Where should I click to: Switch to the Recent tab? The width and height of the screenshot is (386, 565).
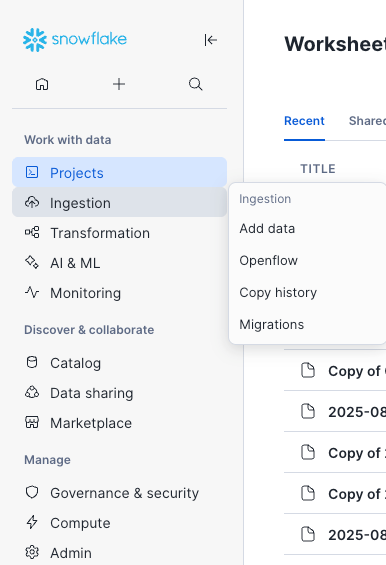(304, 121)
